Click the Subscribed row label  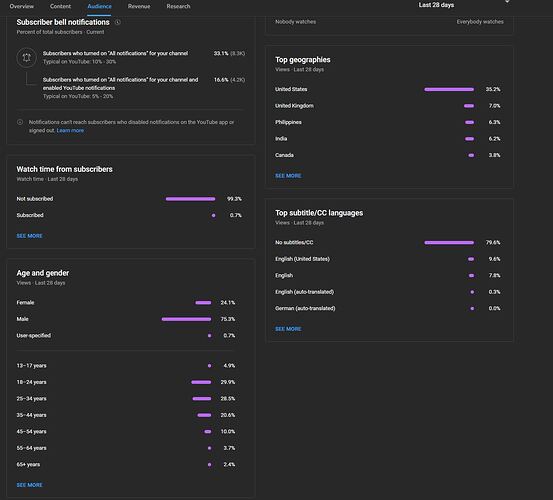pyautogui.click(x=30, y=215)
